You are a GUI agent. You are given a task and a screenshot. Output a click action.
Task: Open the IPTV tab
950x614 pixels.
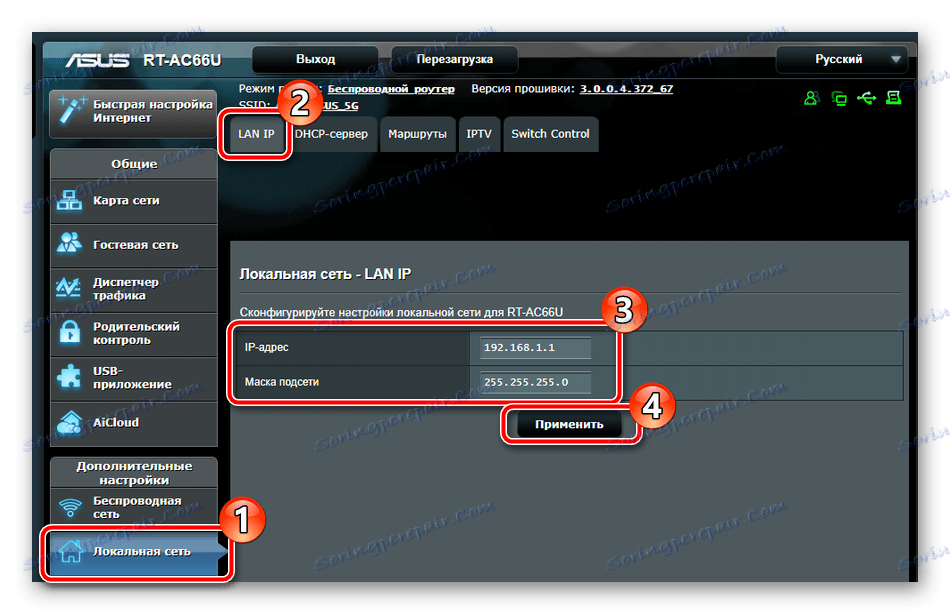pos(479,134)
